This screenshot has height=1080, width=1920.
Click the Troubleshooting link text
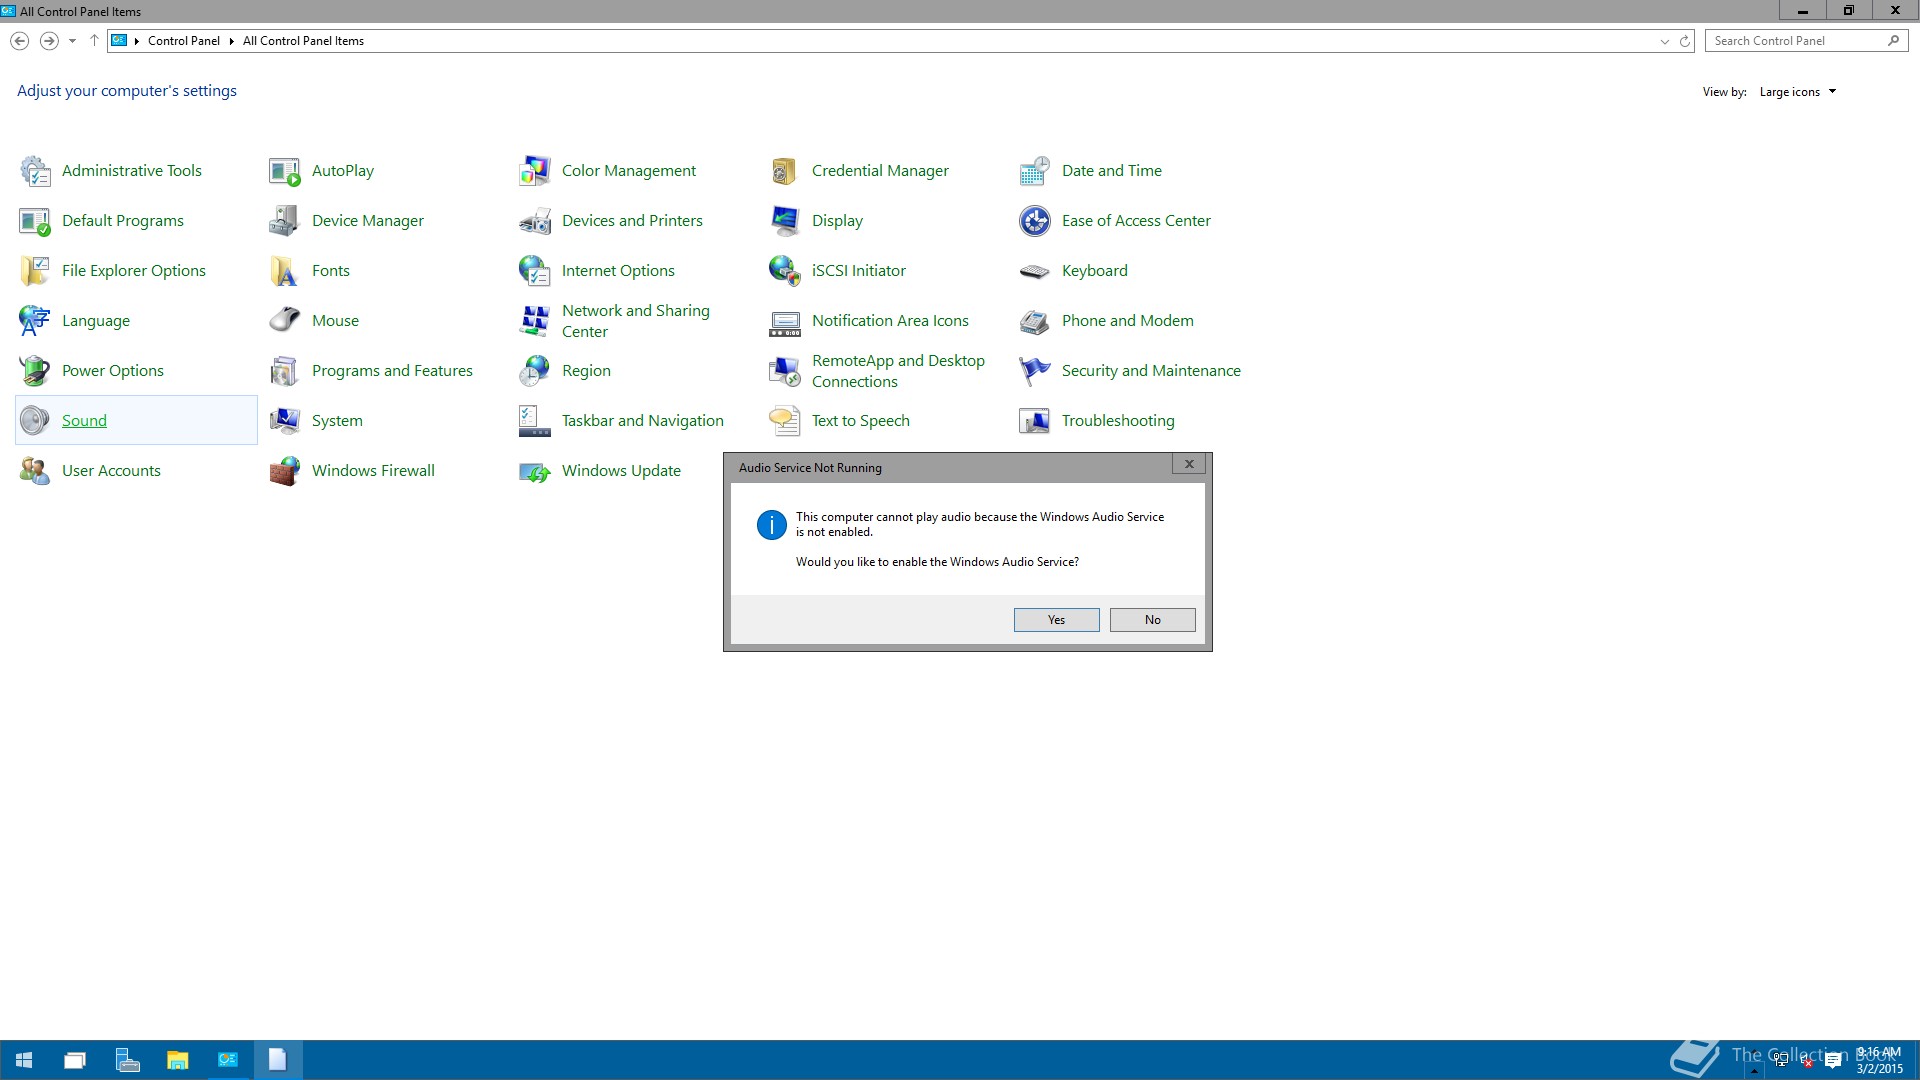coord(1118,421)
